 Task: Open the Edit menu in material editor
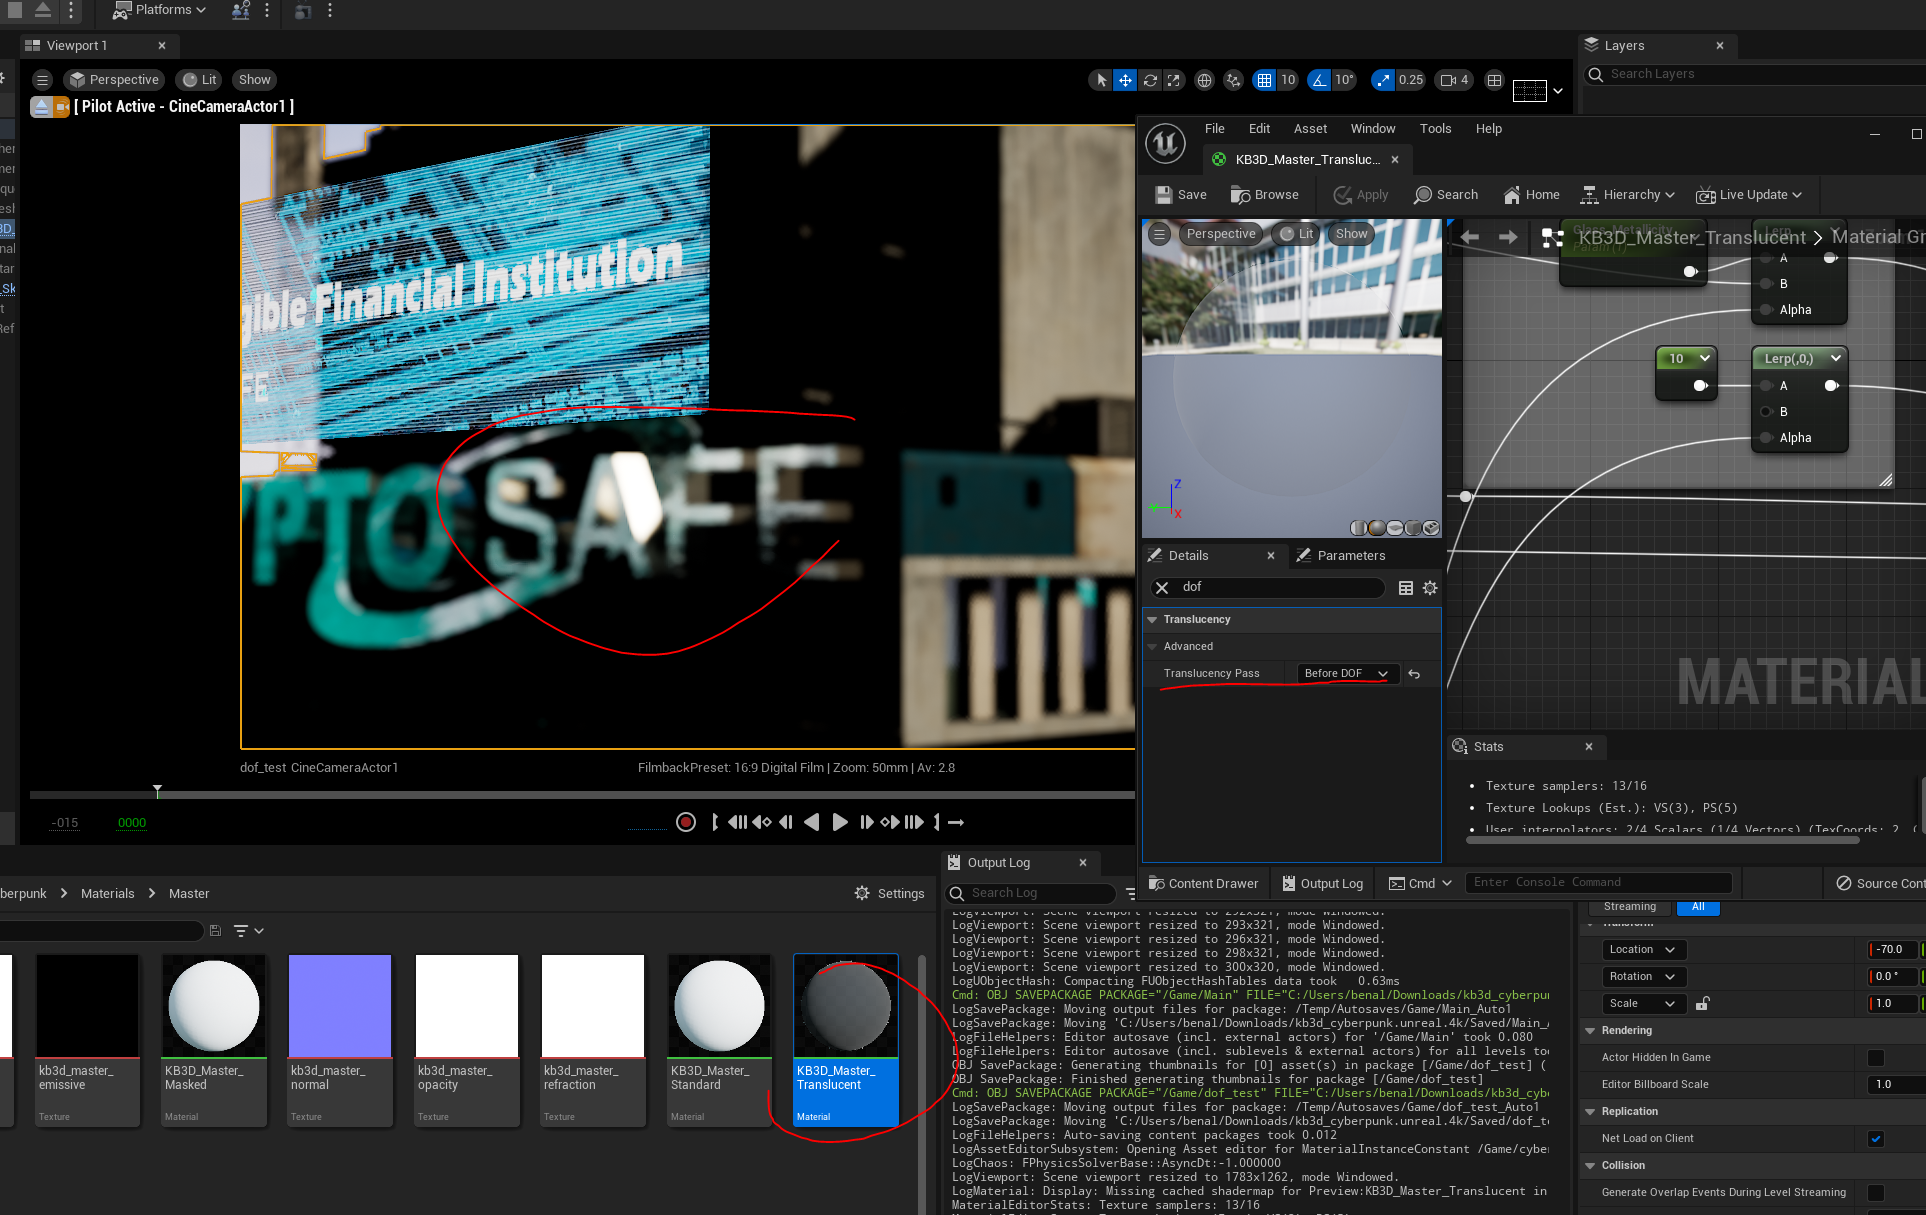[x=1259, y=129]
